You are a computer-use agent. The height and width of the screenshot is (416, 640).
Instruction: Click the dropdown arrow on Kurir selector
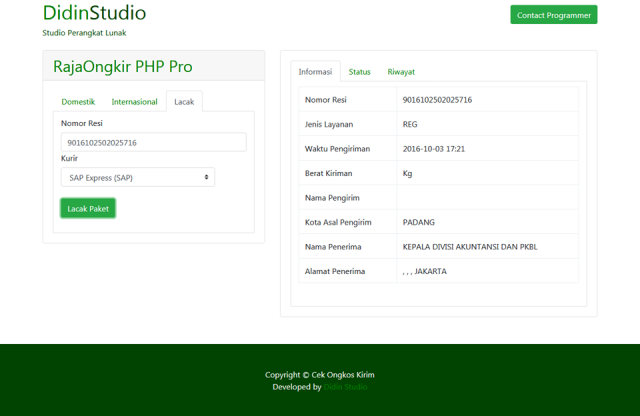pos(207,177)
